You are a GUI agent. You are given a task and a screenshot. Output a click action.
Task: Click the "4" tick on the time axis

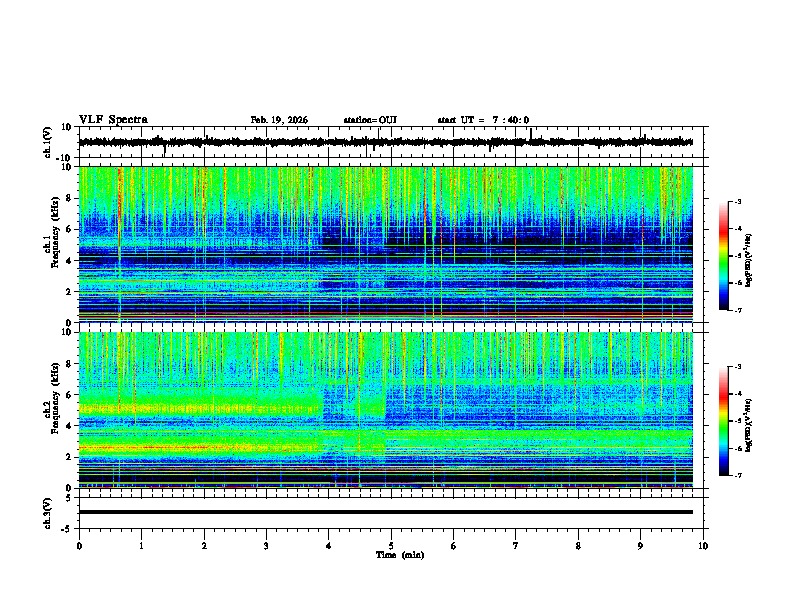(329, 546)
